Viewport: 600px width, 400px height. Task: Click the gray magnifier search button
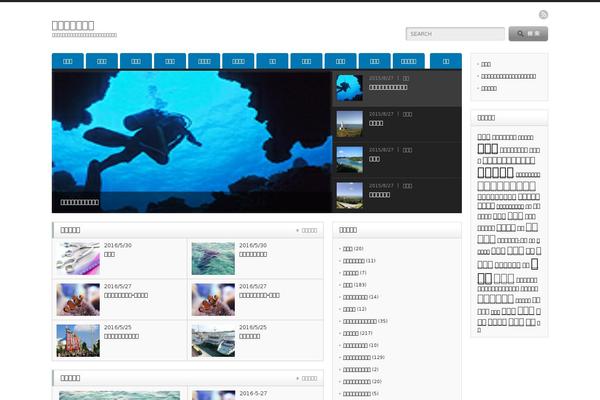coord(528,34)
